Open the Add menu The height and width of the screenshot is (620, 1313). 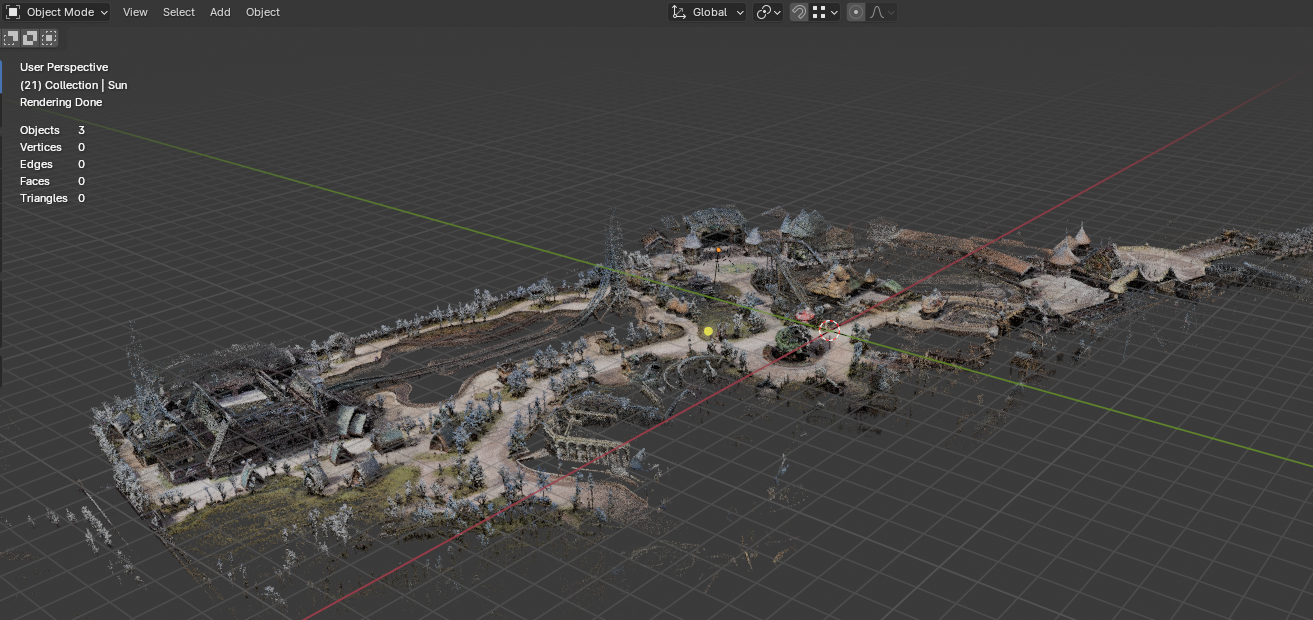pos(220,12)
